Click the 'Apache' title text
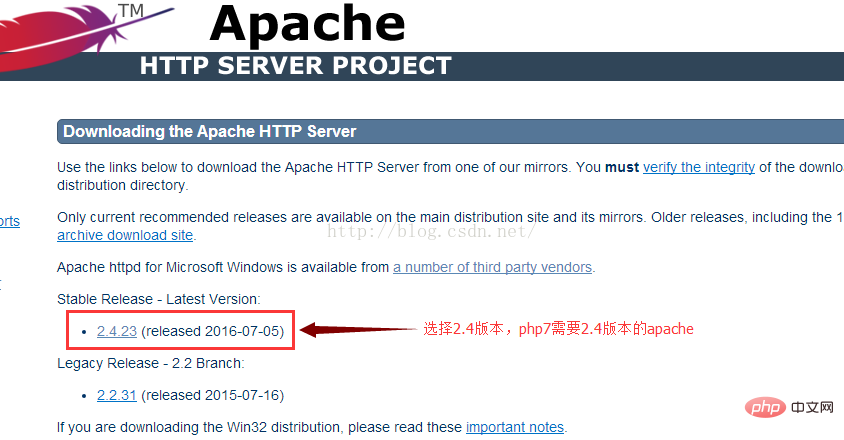Image resolution: width=844 pixels, height=440 pixels. click(307, 24)
